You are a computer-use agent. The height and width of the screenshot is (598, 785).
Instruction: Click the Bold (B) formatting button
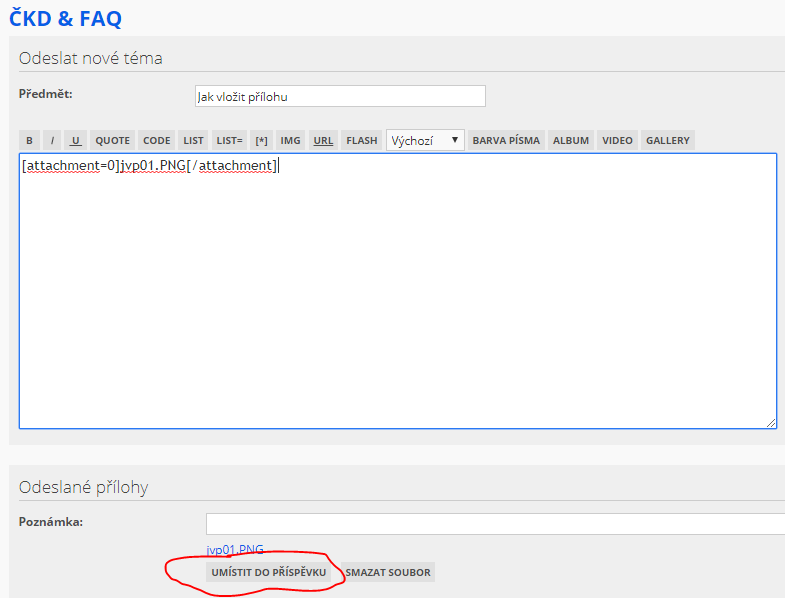[x=29, y=141]
